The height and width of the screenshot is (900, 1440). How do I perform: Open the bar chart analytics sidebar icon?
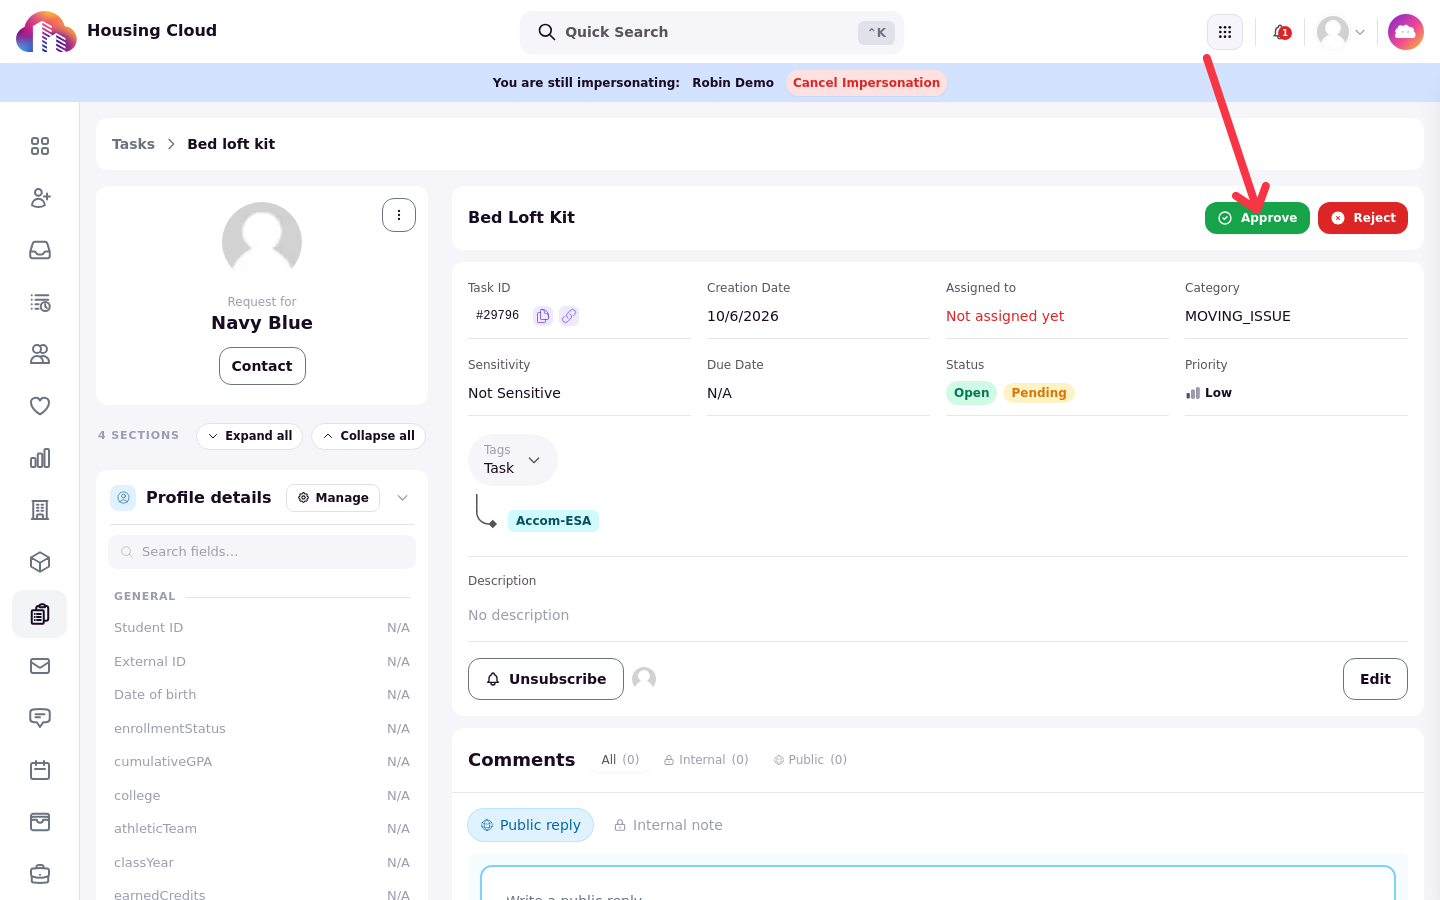tap(40, 458)
